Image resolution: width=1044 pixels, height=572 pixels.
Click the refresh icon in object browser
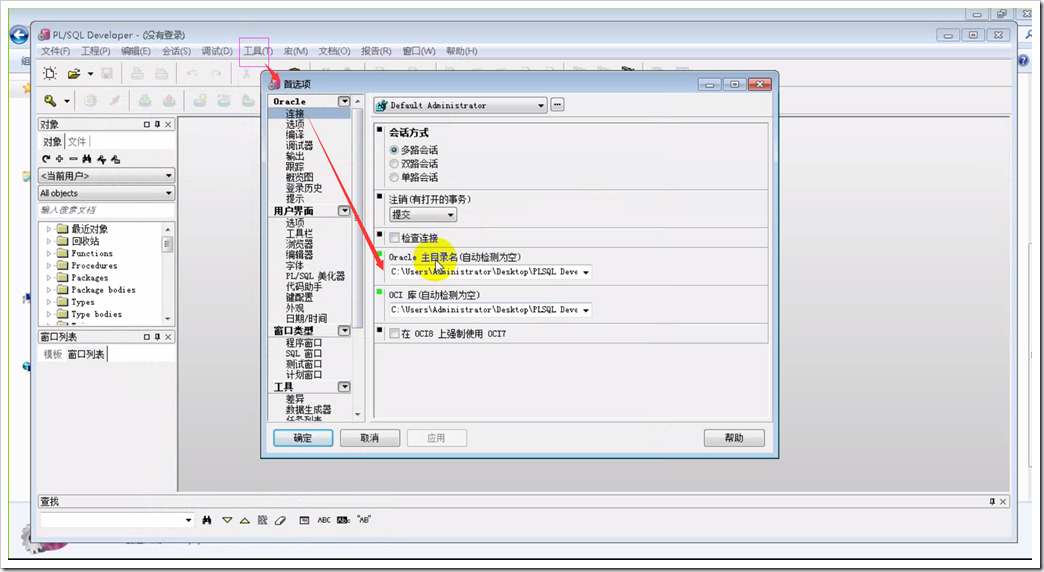tap(46, 159)
